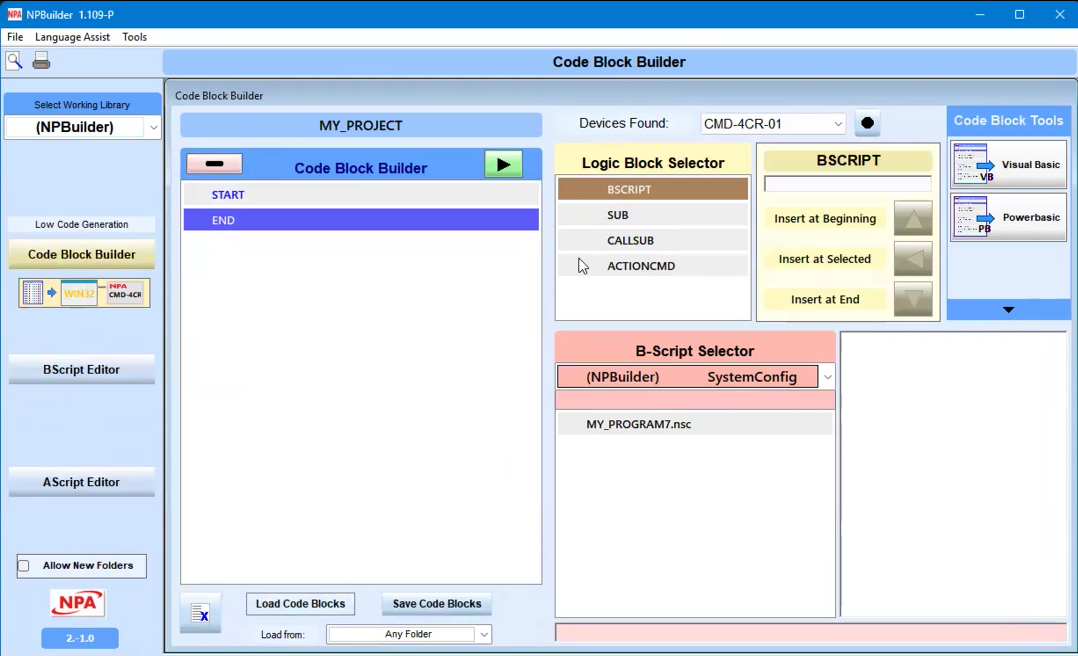Click the magnifier search icon in toolbar
This screenshot has height=656, width=1078.
point(14,61)
